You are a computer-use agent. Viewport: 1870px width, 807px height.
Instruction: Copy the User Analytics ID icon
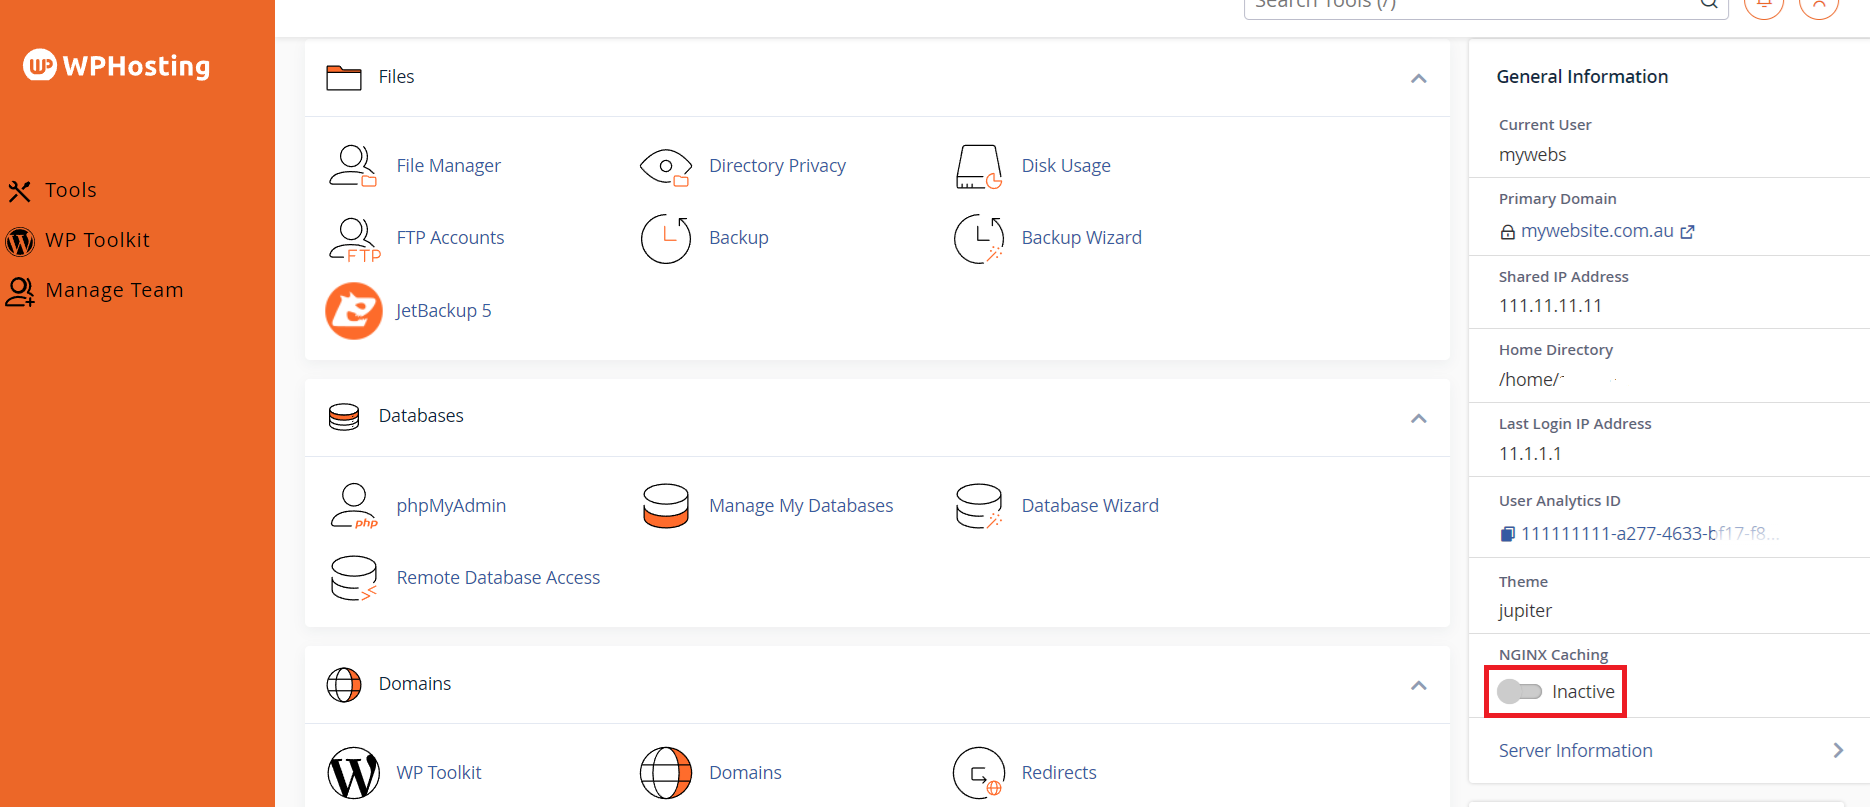point(1508,534)
